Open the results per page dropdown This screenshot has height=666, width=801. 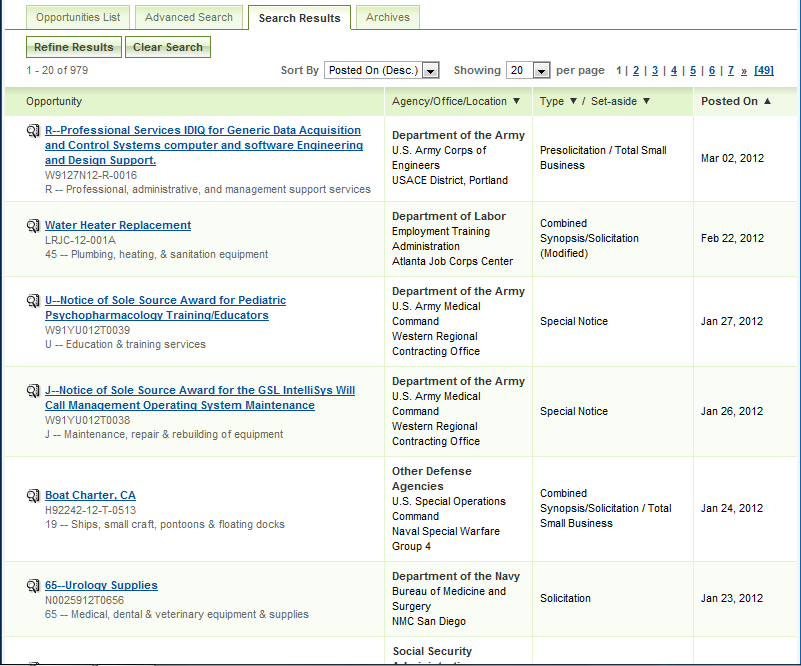click(528, 70)
